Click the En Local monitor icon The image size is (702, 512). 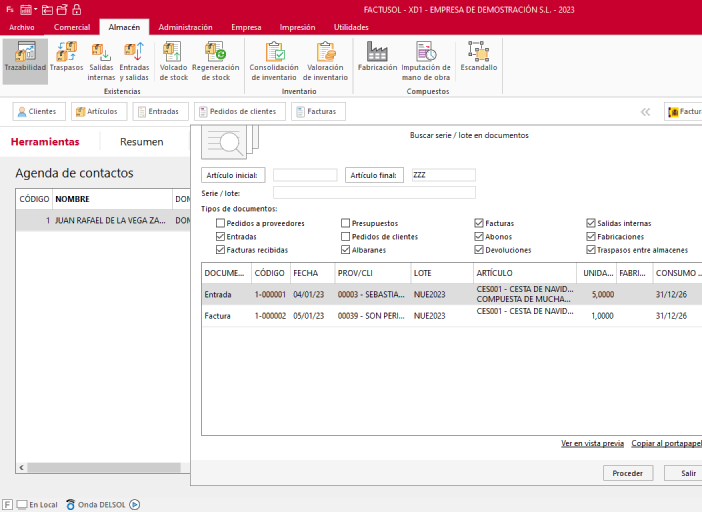[x=22, y=504]
